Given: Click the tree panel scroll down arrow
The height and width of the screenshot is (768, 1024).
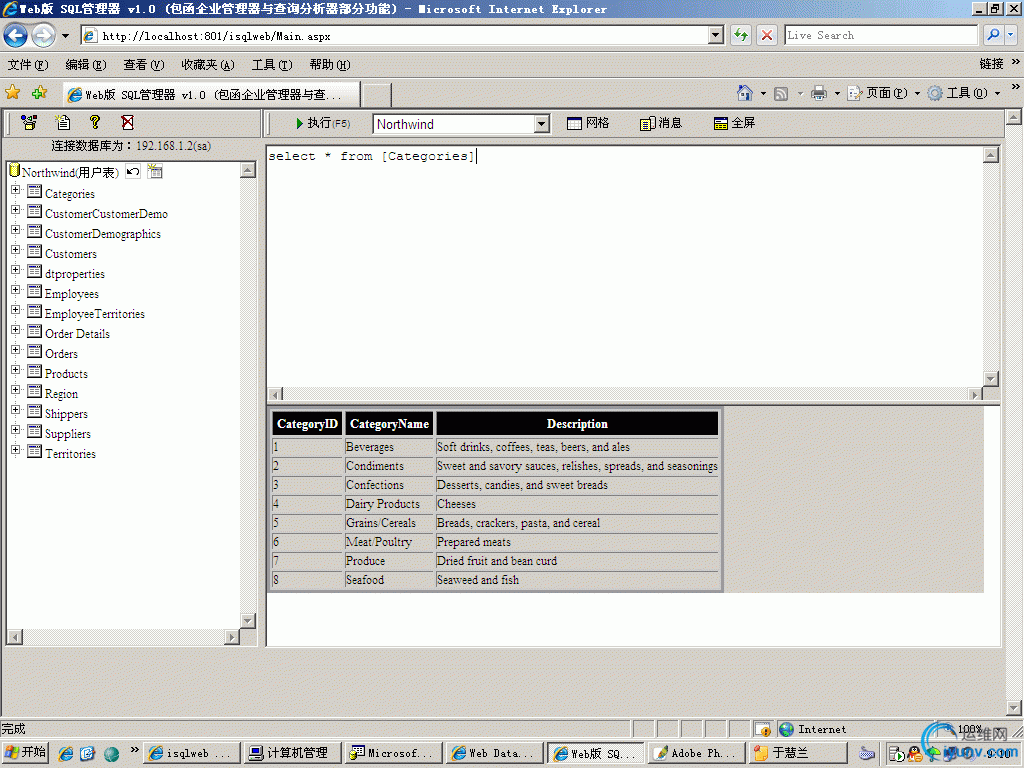Looking at the screenshot, I should 248,620.
